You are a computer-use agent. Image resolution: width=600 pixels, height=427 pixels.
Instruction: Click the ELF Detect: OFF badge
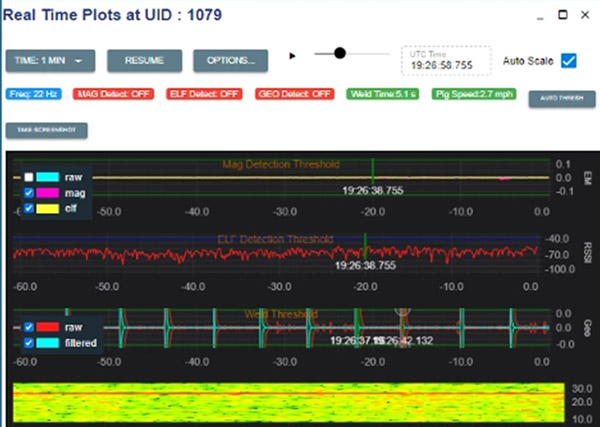204,94
